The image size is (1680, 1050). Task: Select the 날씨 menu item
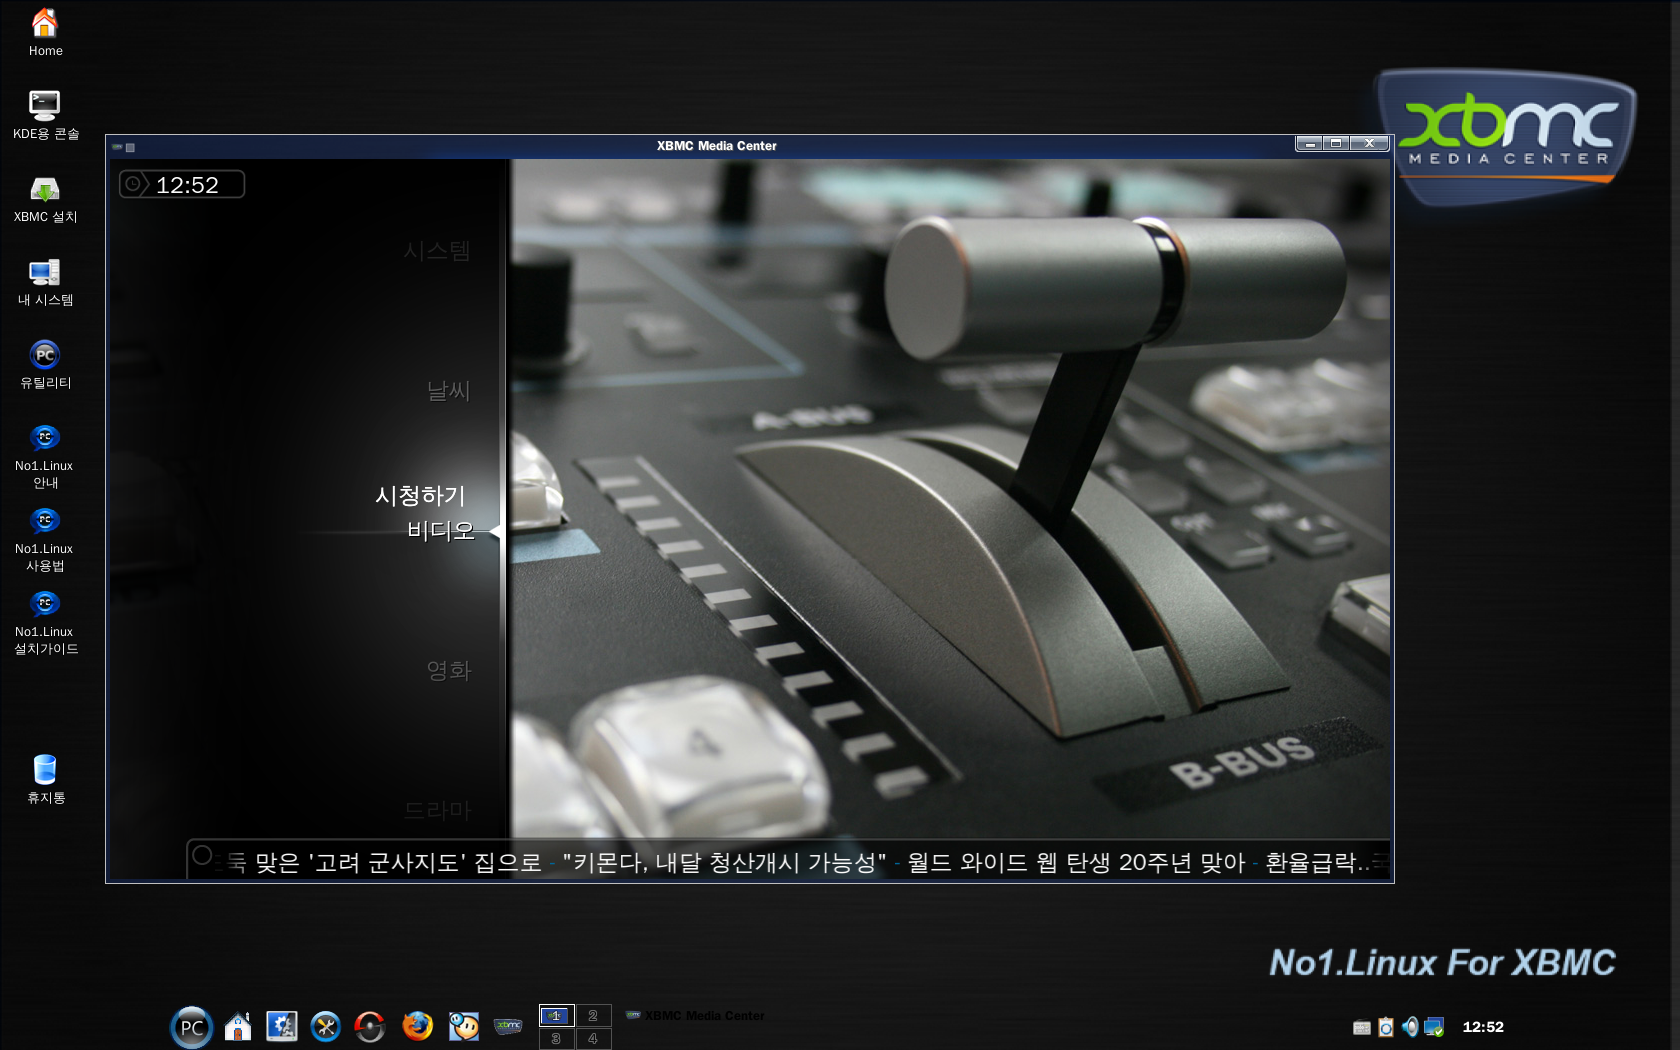(449, 391)
